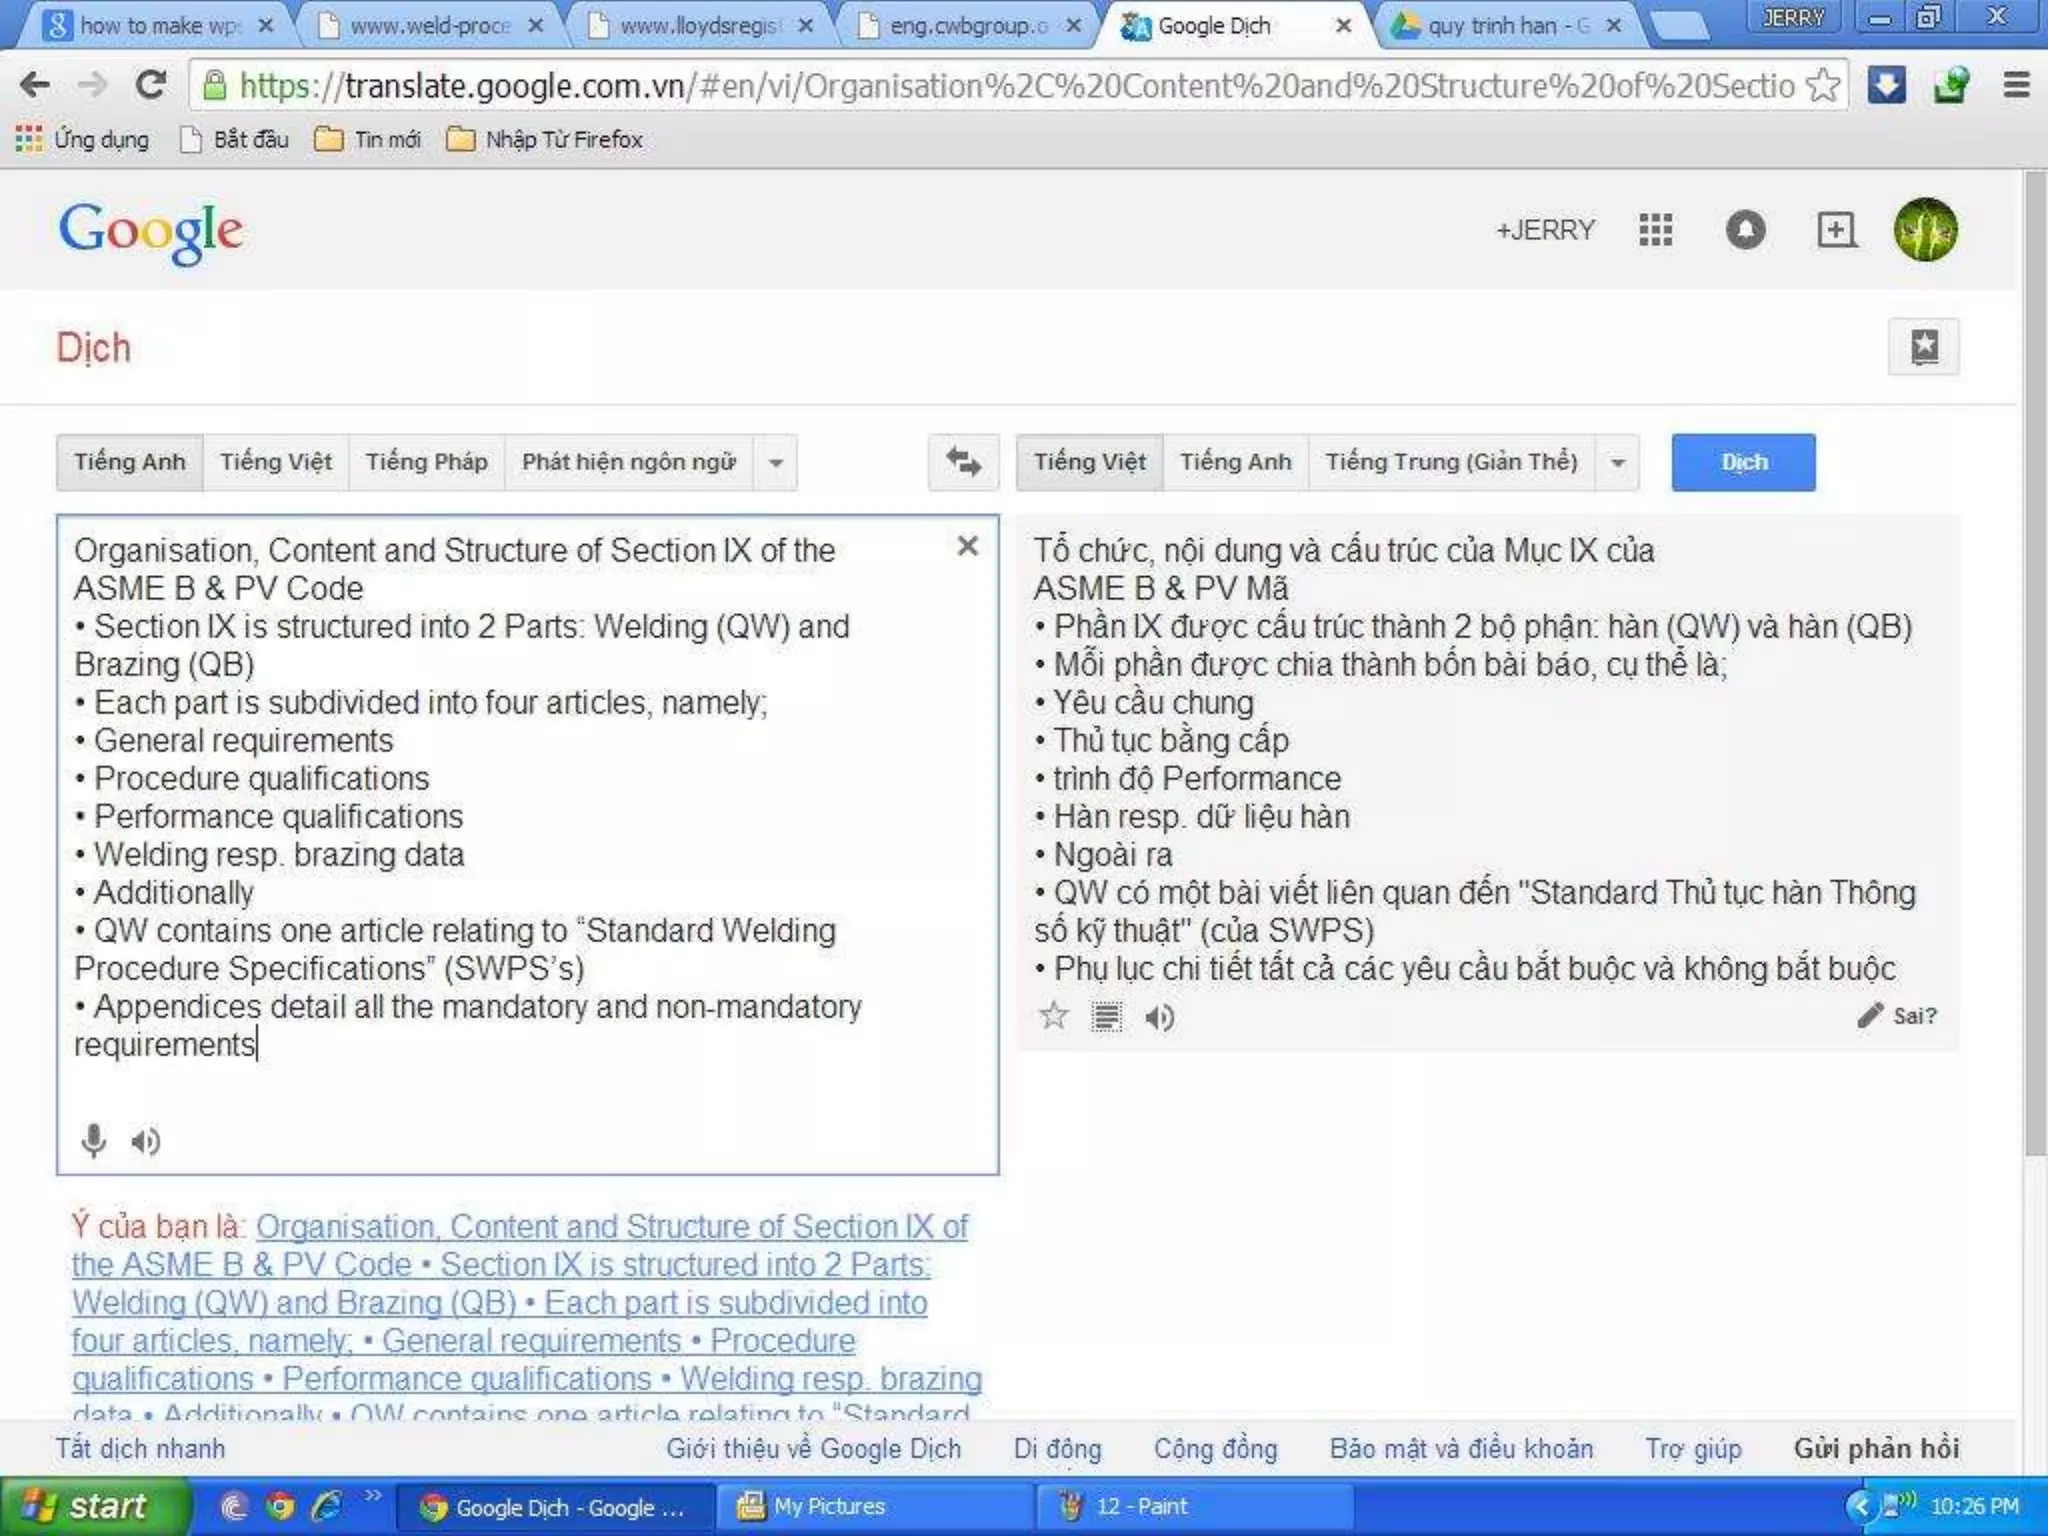Open the Google apps grid icon
This screenshot has height=1536, width=2048.
[1656, 230]
